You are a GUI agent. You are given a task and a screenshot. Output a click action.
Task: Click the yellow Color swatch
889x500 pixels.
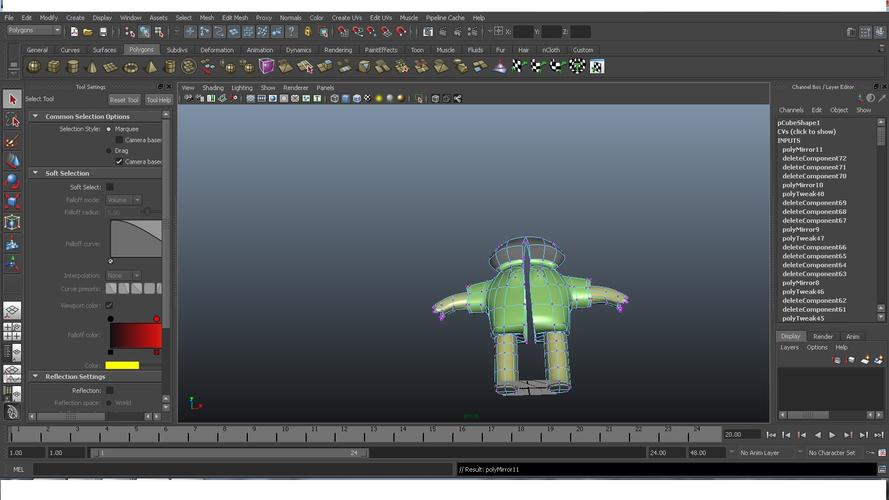[x=122, y=365]
